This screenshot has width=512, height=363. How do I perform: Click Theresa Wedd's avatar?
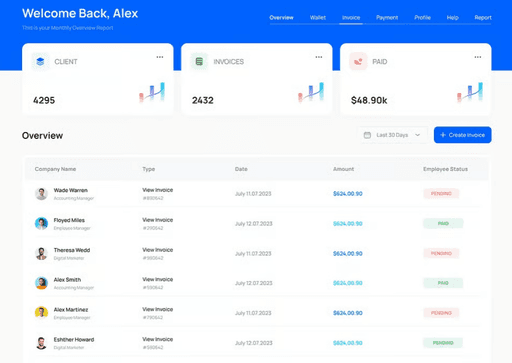[x=41, y=253]
